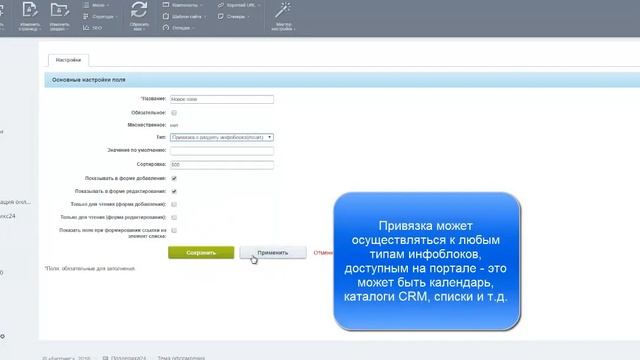Uncheck Показывать в форме редактирования checkbox
Screen dimensions: 640x360
pyautogui.click(x=174, y=191)
